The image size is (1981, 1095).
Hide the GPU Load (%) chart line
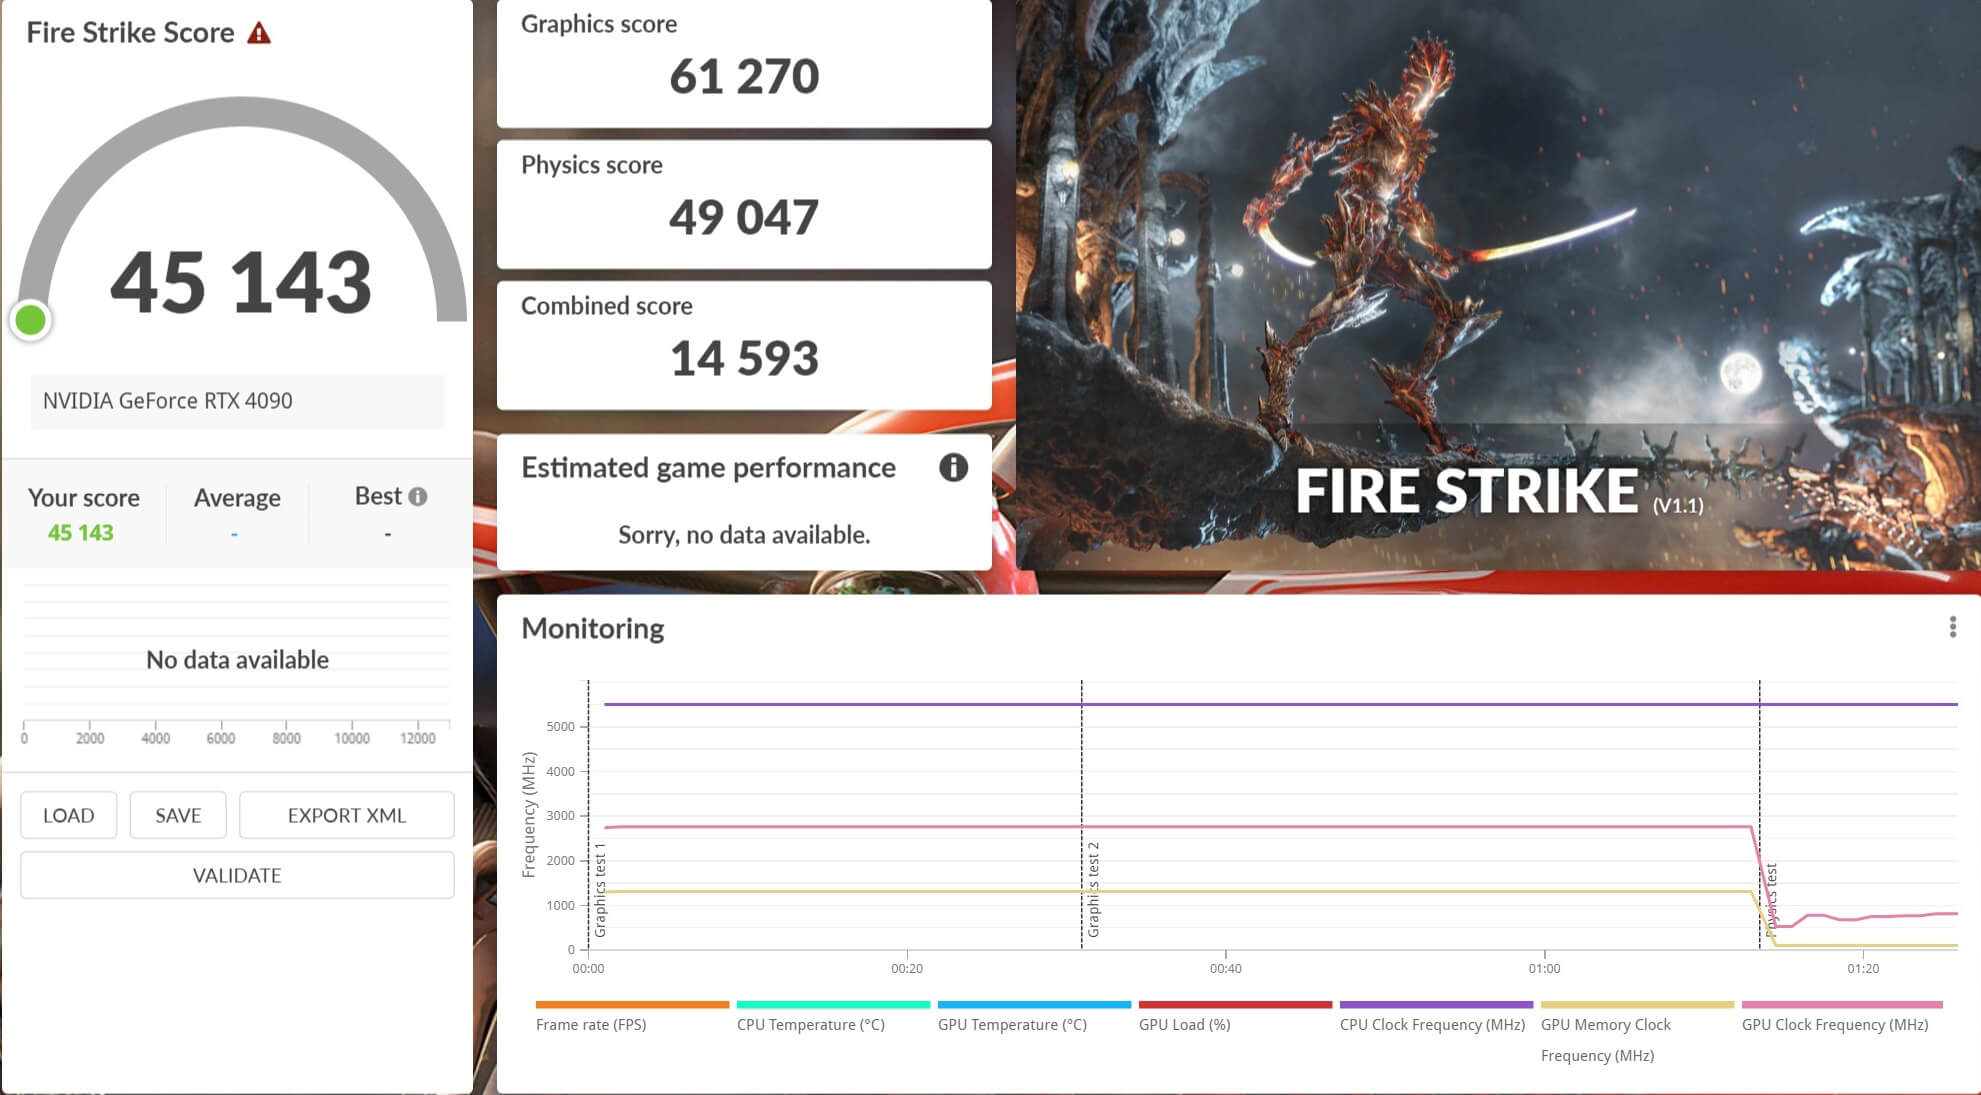tap(1184, 1024)
